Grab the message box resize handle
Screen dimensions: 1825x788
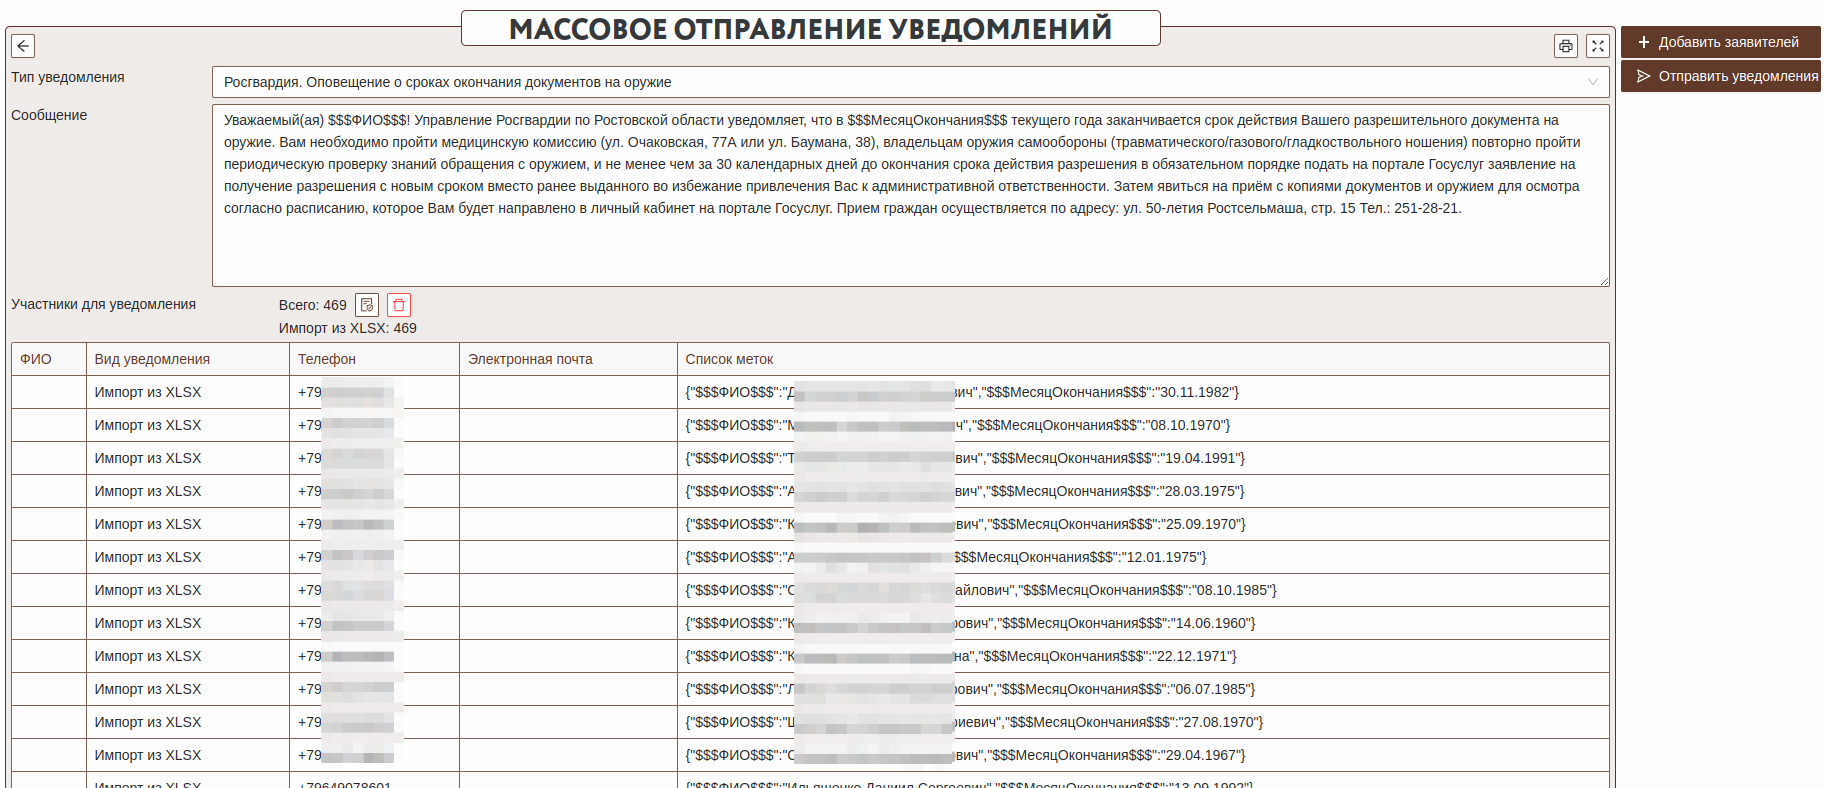[1604, 281]
